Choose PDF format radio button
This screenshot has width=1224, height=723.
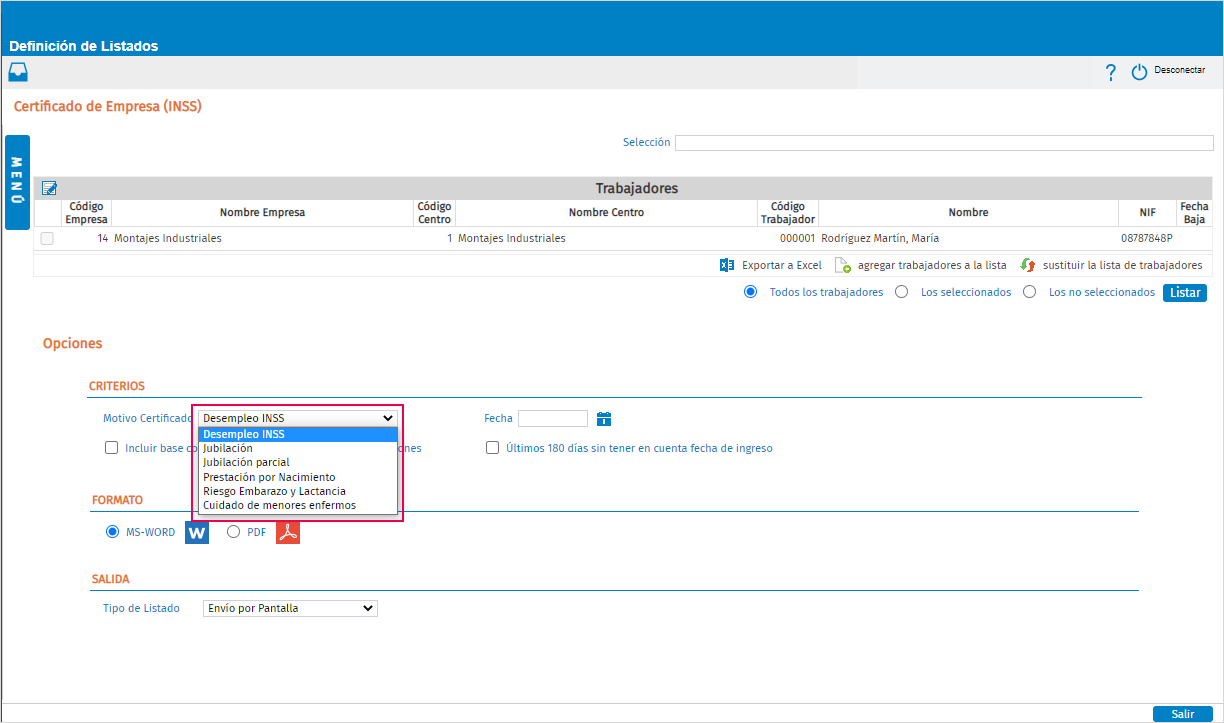233,532
